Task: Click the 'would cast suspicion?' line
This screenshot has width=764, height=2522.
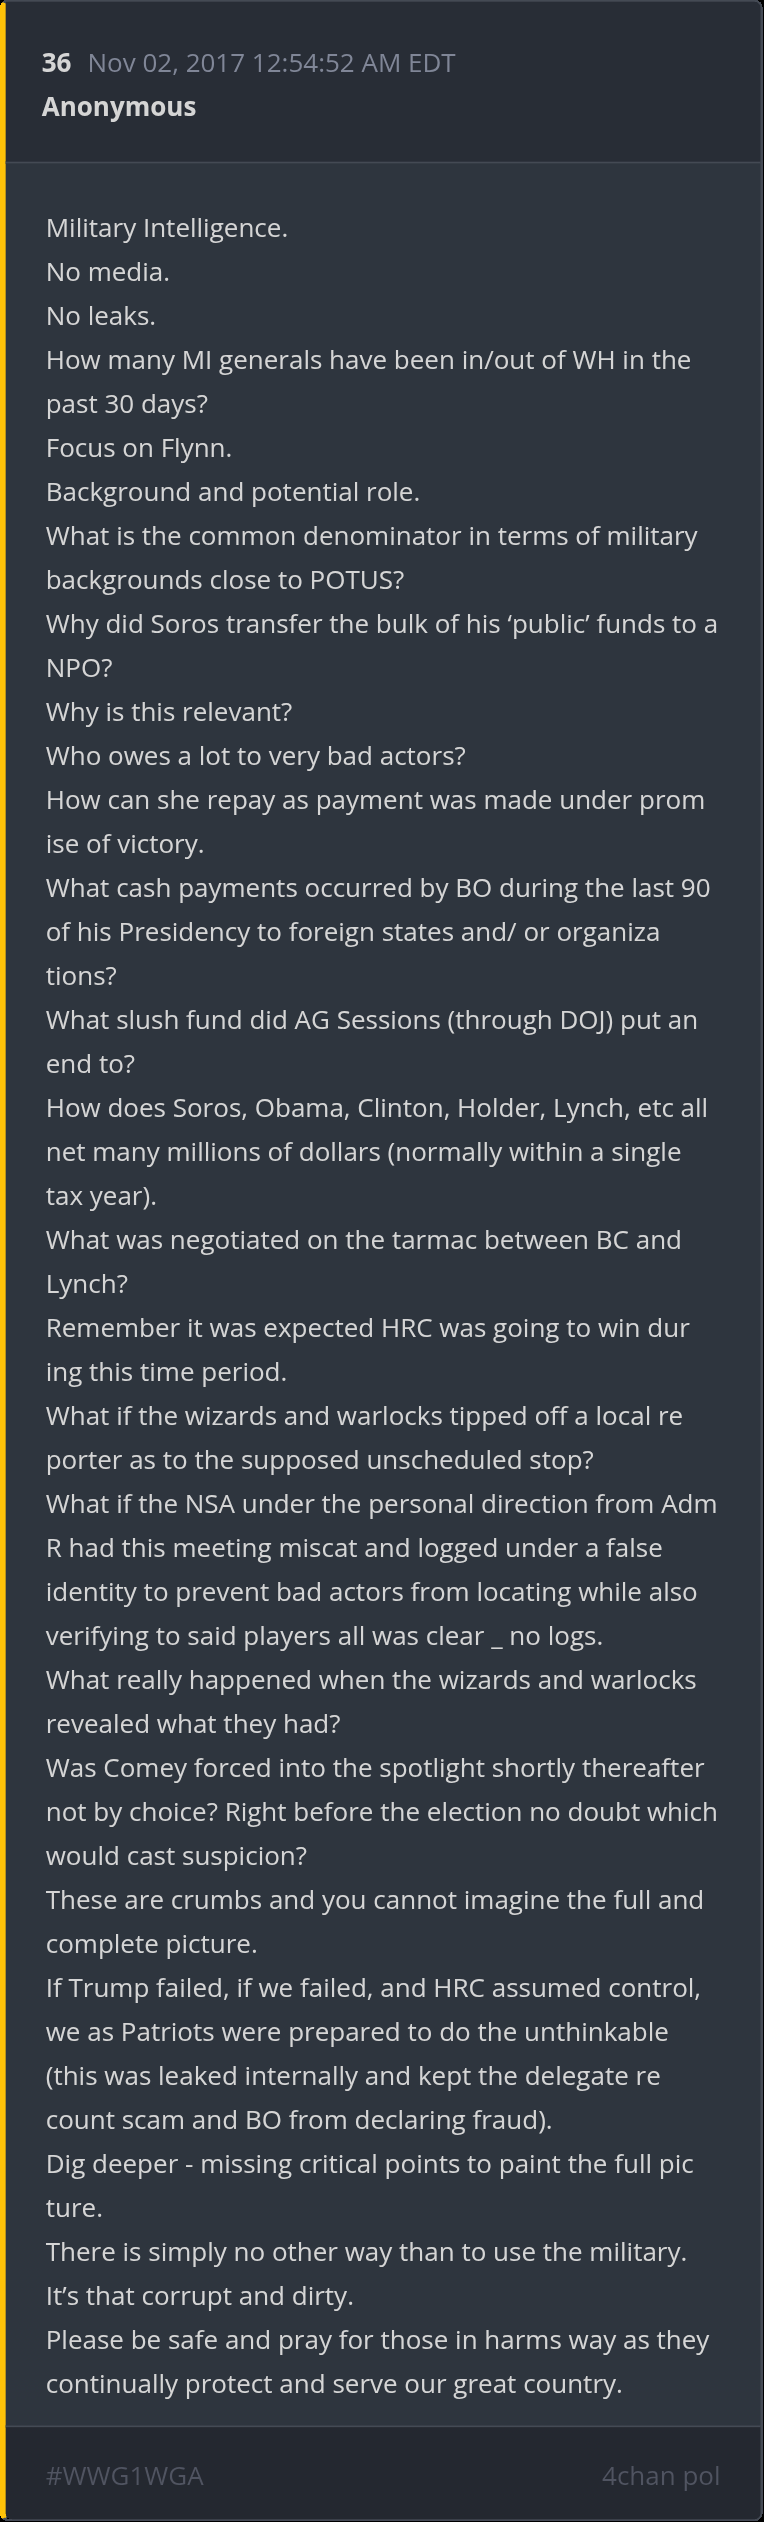Action: 176,1856
